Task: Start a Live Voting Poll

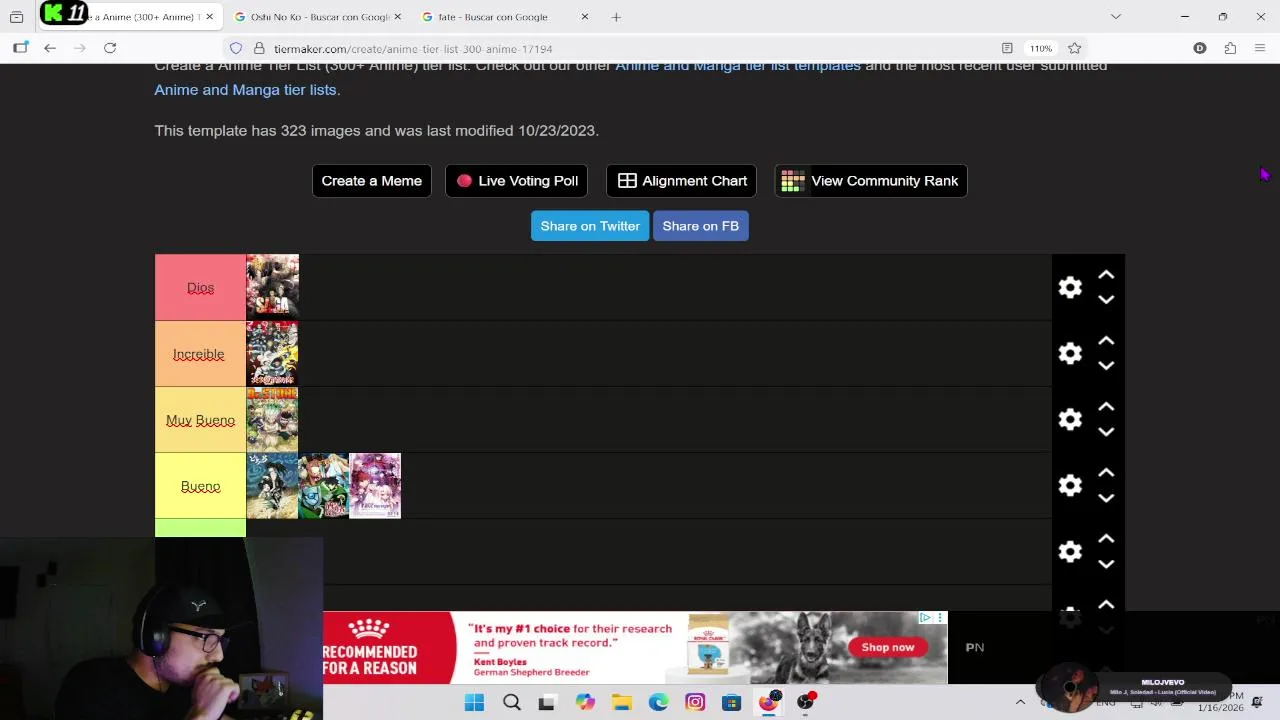Action: pyautogui.click(x=517, y=181)
